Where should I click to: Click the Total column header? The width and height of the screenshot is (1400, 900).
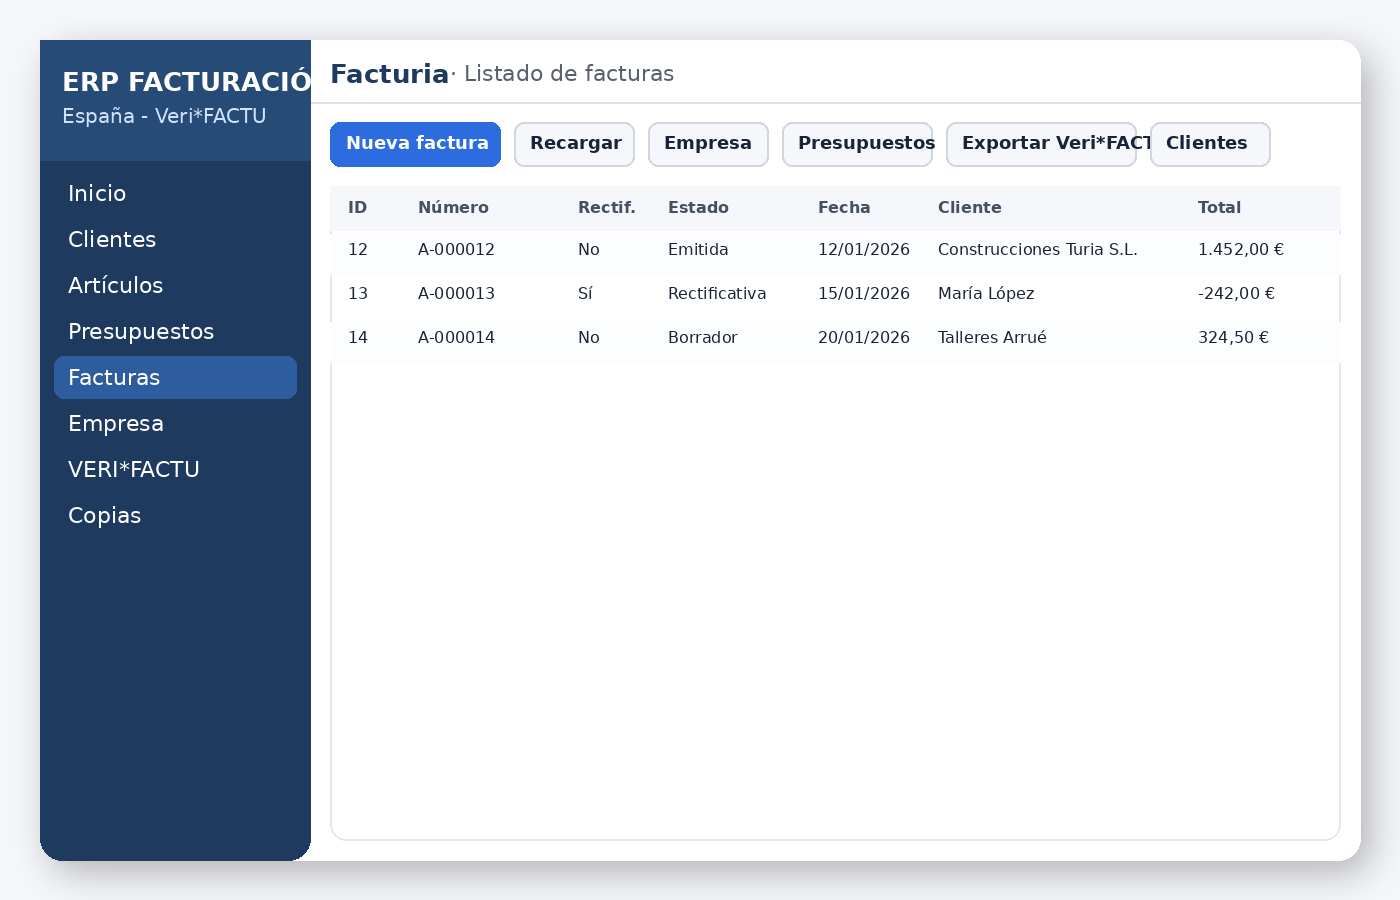pyautogui.click(x=1220, y=207)
